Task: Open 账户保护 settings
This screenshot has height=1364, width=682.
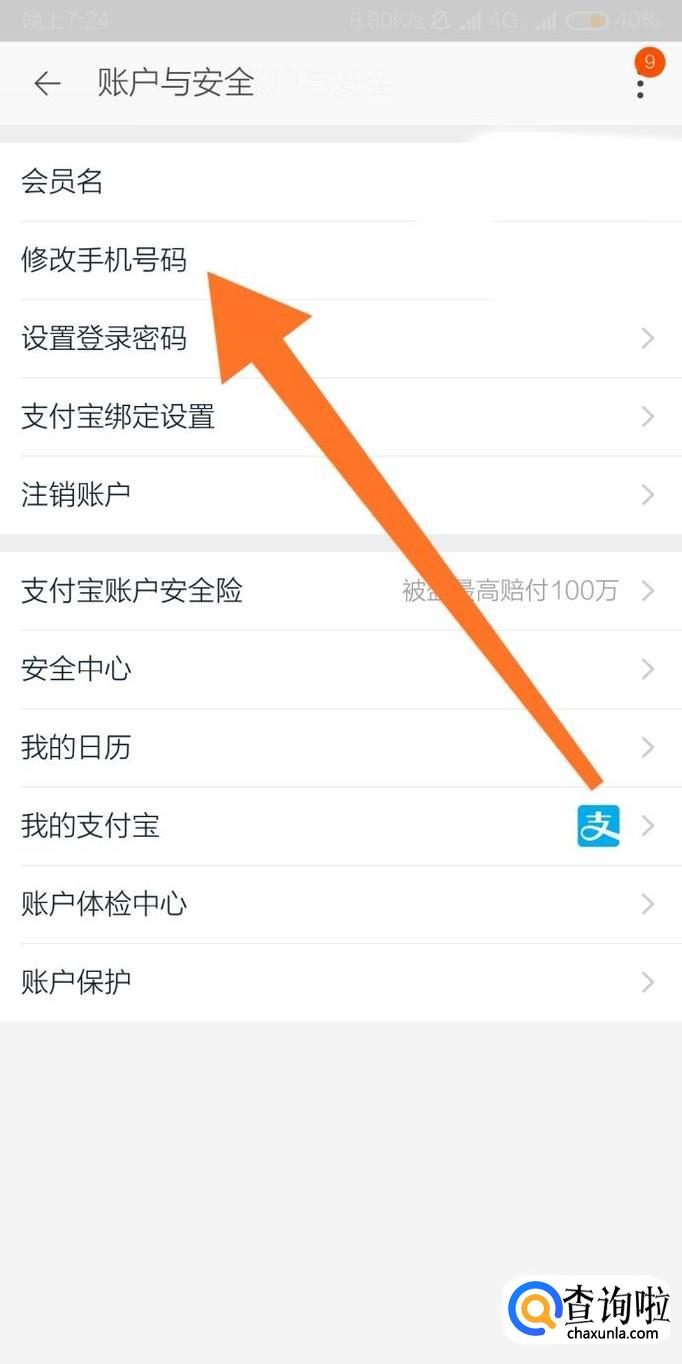Action: pos(341,982)
